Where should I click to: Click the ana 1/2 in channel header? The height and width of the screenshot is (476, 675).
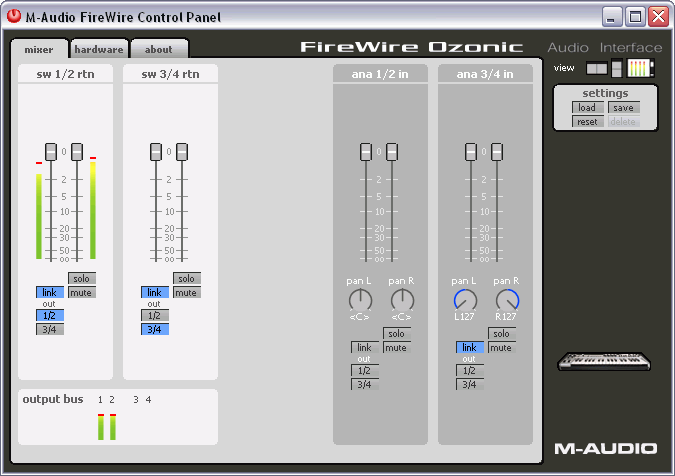[380, 74]
